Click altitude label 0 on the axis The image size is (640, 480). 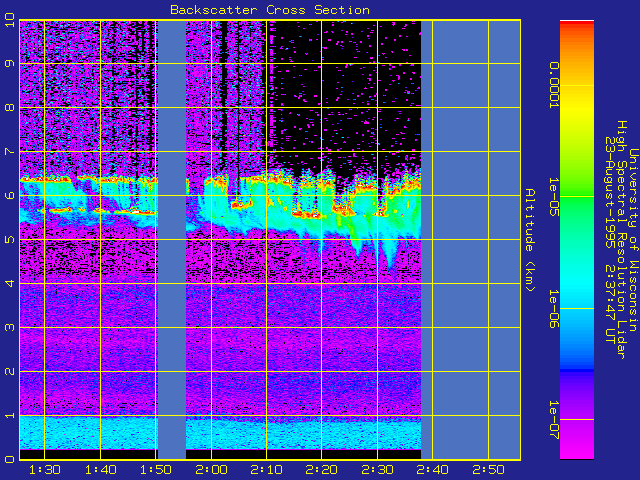pyautogui.click(x=10, y=459)
